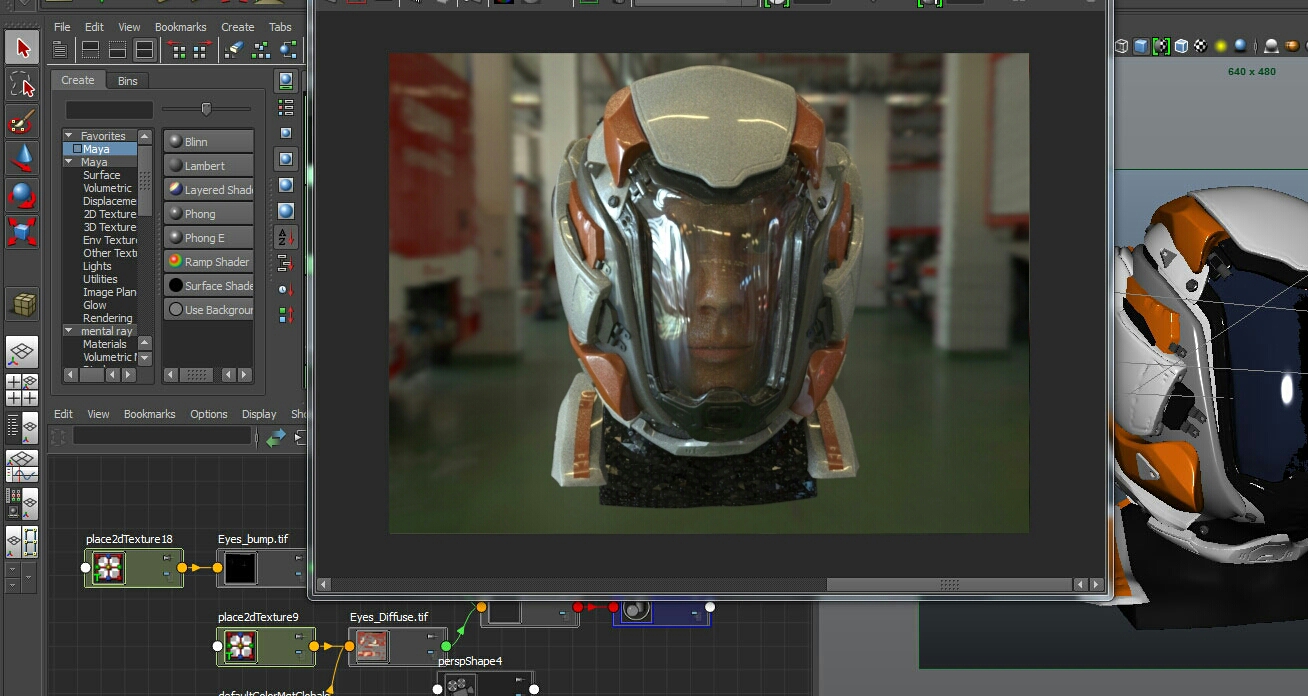
Task: Clear the Hypershade graph with eraser icon
Action: tap(233, 48)
